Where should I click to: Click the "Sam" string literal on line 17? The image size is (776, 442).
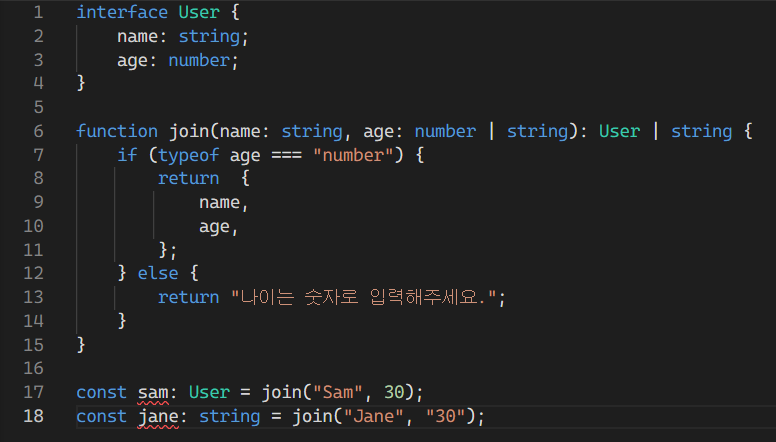(x=338, y=393)
